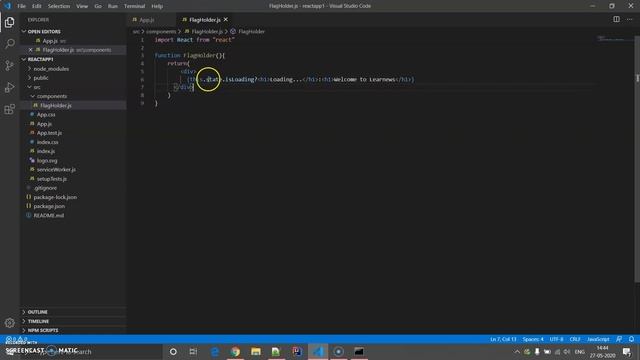640x360 pixels.
Task: Open package-lock.json in the file tree
Action: (x=73, y=197)
